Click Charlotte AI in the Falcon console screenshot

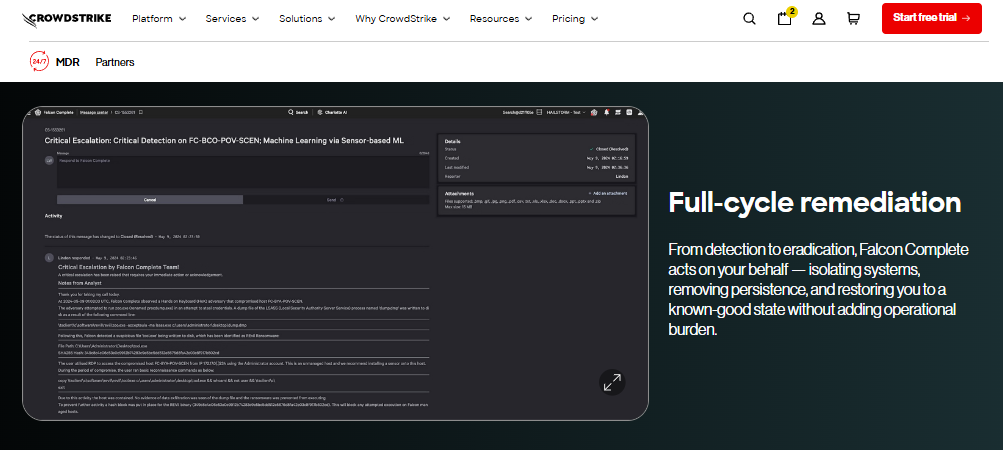(332, 112)
